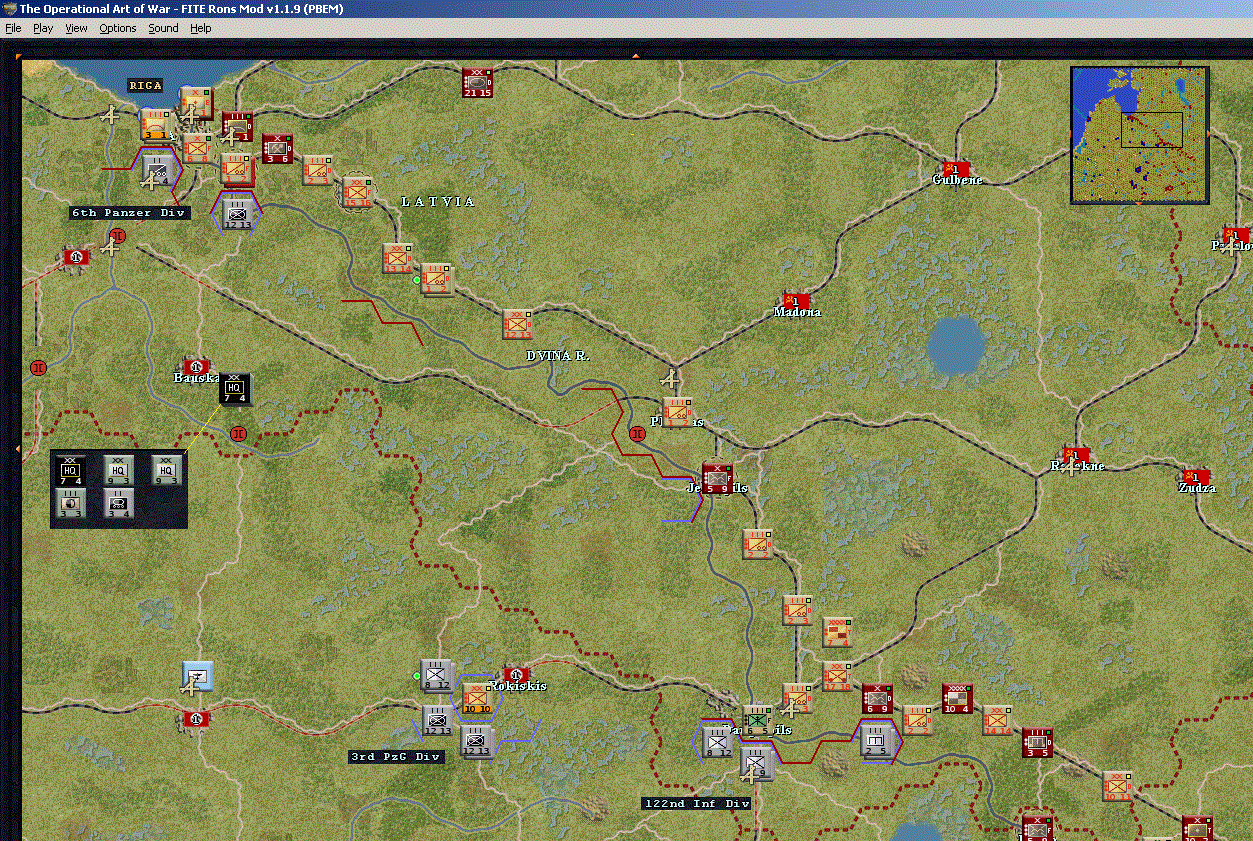Click the application icon in the title bar
This screenshot has width=1253, height=841.
pyautogui.click(x=9, y=8)
